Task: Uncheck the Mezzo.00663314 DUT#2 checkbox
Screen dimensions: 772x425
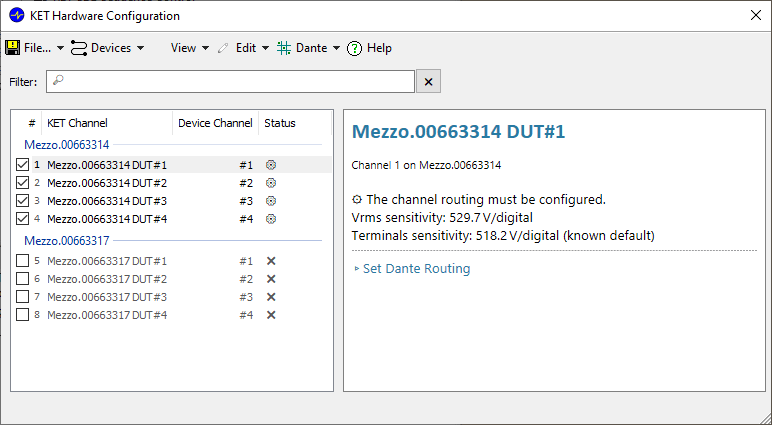Action: coord(22,183)
